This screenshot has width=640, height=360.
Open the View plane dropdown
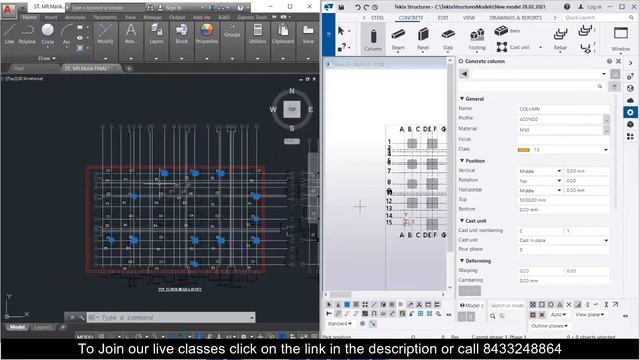click(x=589, y=315)
